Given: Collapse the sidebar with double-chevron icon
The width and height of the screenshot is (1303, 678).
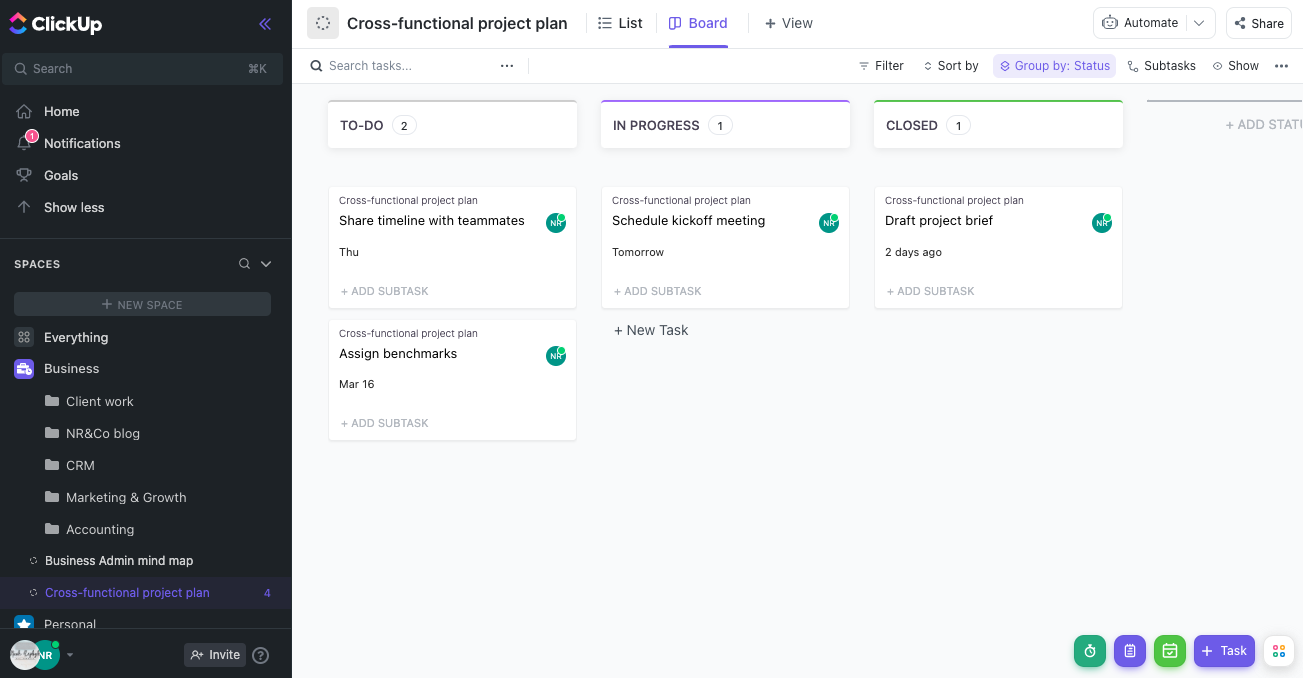Looking at the screenshot, I should 265,24.
